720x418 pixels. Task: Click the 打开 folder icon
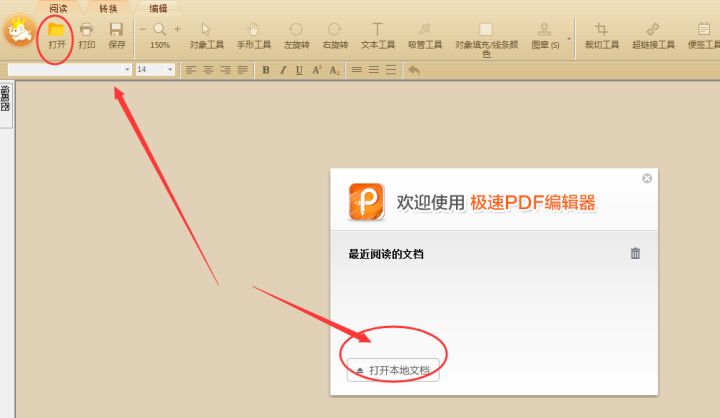click(x=56, y=30)
